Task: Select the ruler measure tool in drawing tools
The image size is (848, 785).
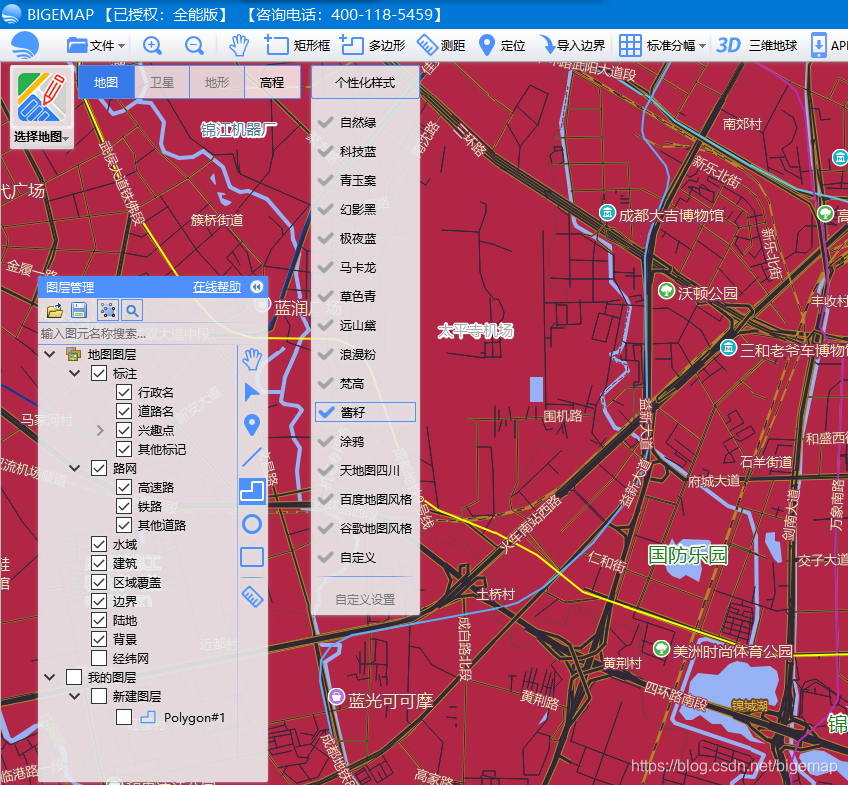Action: [252, 597]
